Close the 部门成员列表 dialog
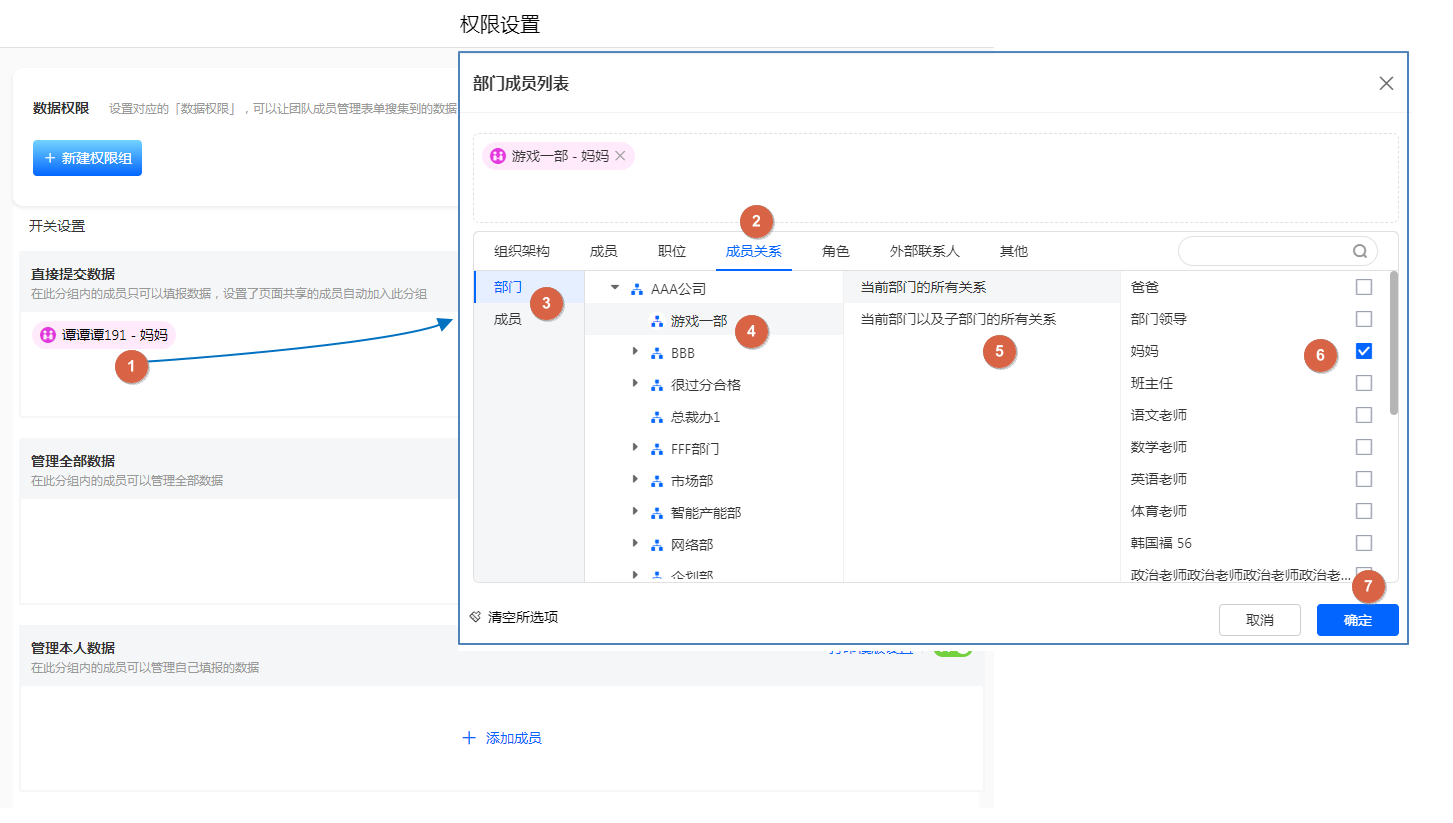The width and height of the screenshot is (1453, 823). (x=1386, y=83)
